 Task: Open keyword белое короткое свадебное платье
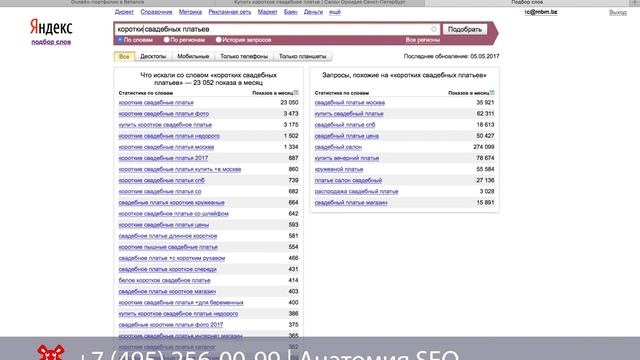[164, 280]
